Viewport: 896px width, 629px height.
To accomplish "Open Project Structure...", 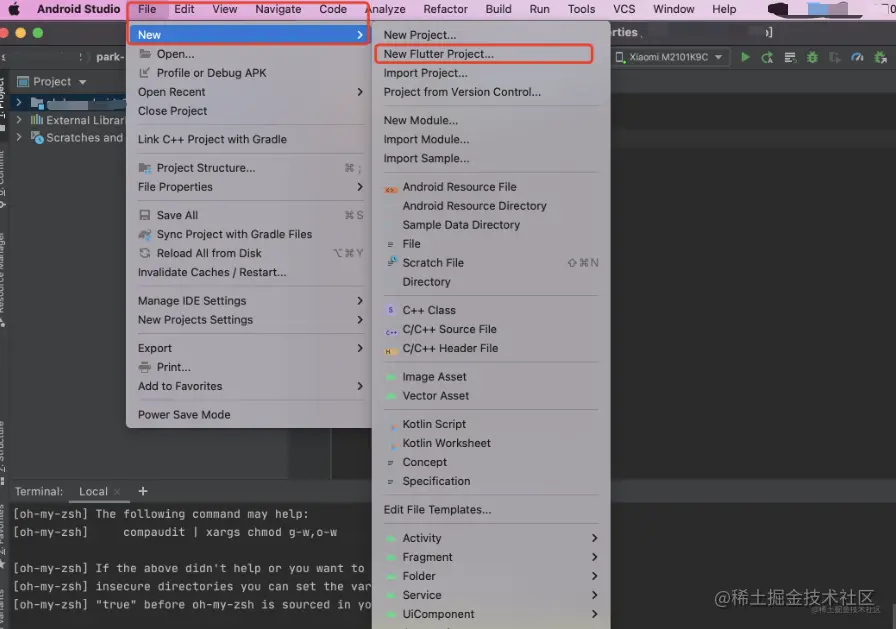I will click(250, 168).
